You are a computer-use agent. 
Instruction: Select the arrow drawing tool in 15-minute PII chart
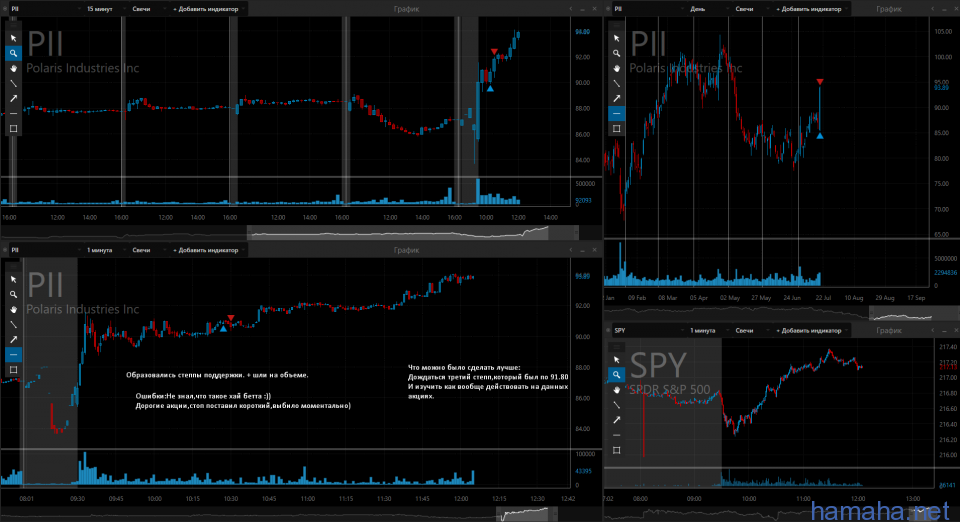click(13, 98)
